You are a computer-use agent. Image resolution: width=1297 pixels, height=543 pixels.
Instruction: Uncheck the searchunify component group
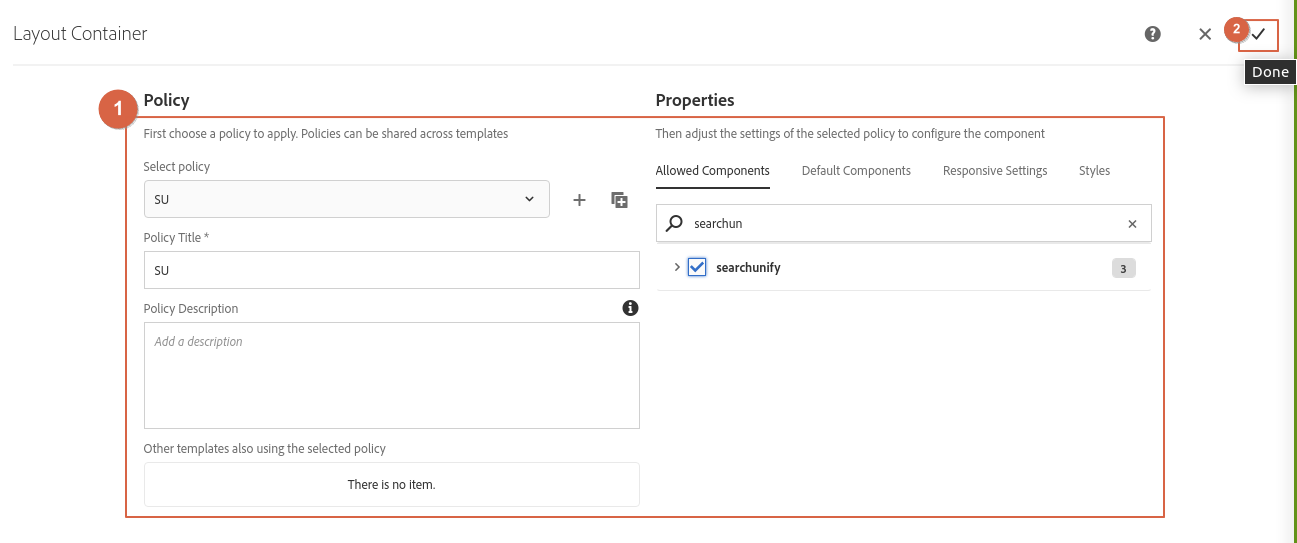click(x=698, y=267)
